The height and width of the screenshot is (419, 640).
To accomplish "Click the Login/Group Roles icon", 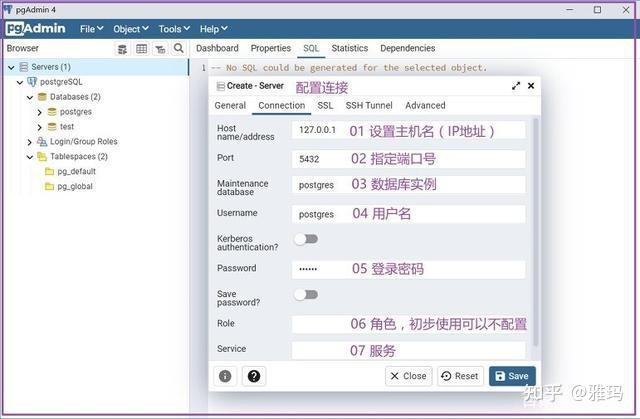I will point(42,142).
